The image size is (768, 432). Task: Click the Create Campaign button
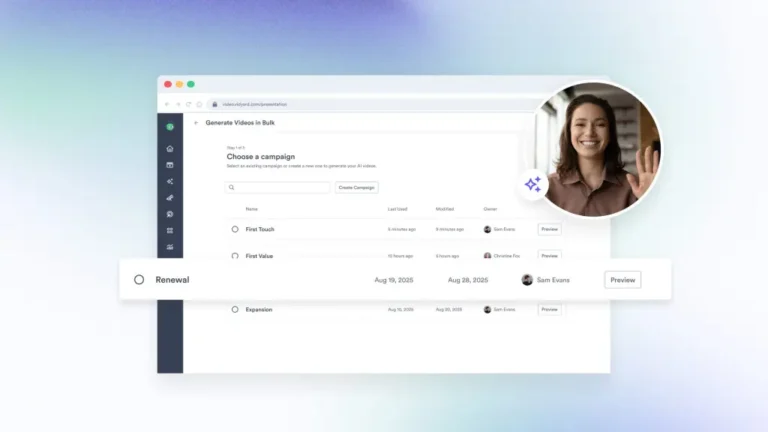pyautogui.click(x=357, y=187)
